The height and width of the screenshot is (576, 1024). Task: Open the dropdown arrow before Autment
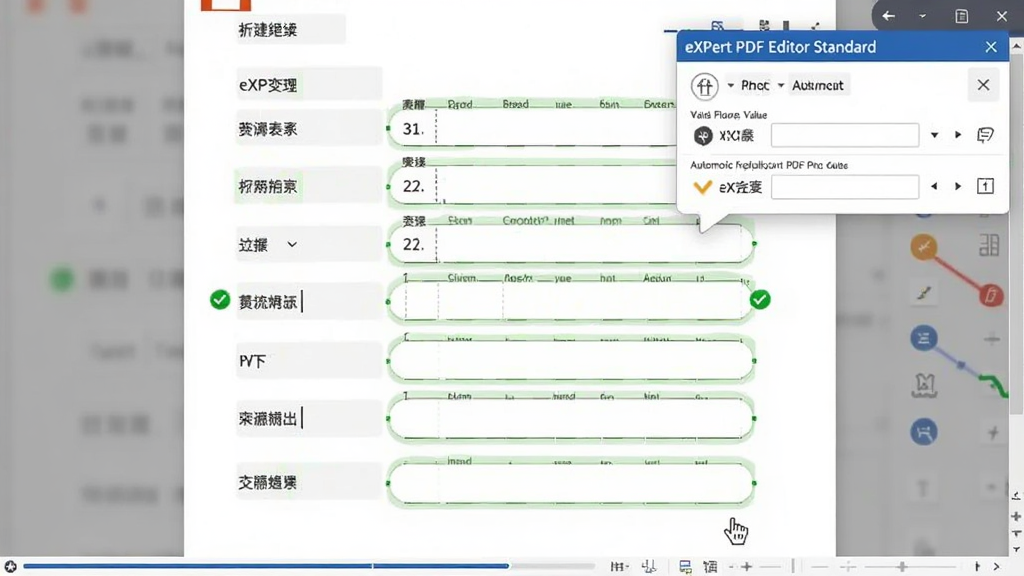pyautogui.click(x=780, y=86)
